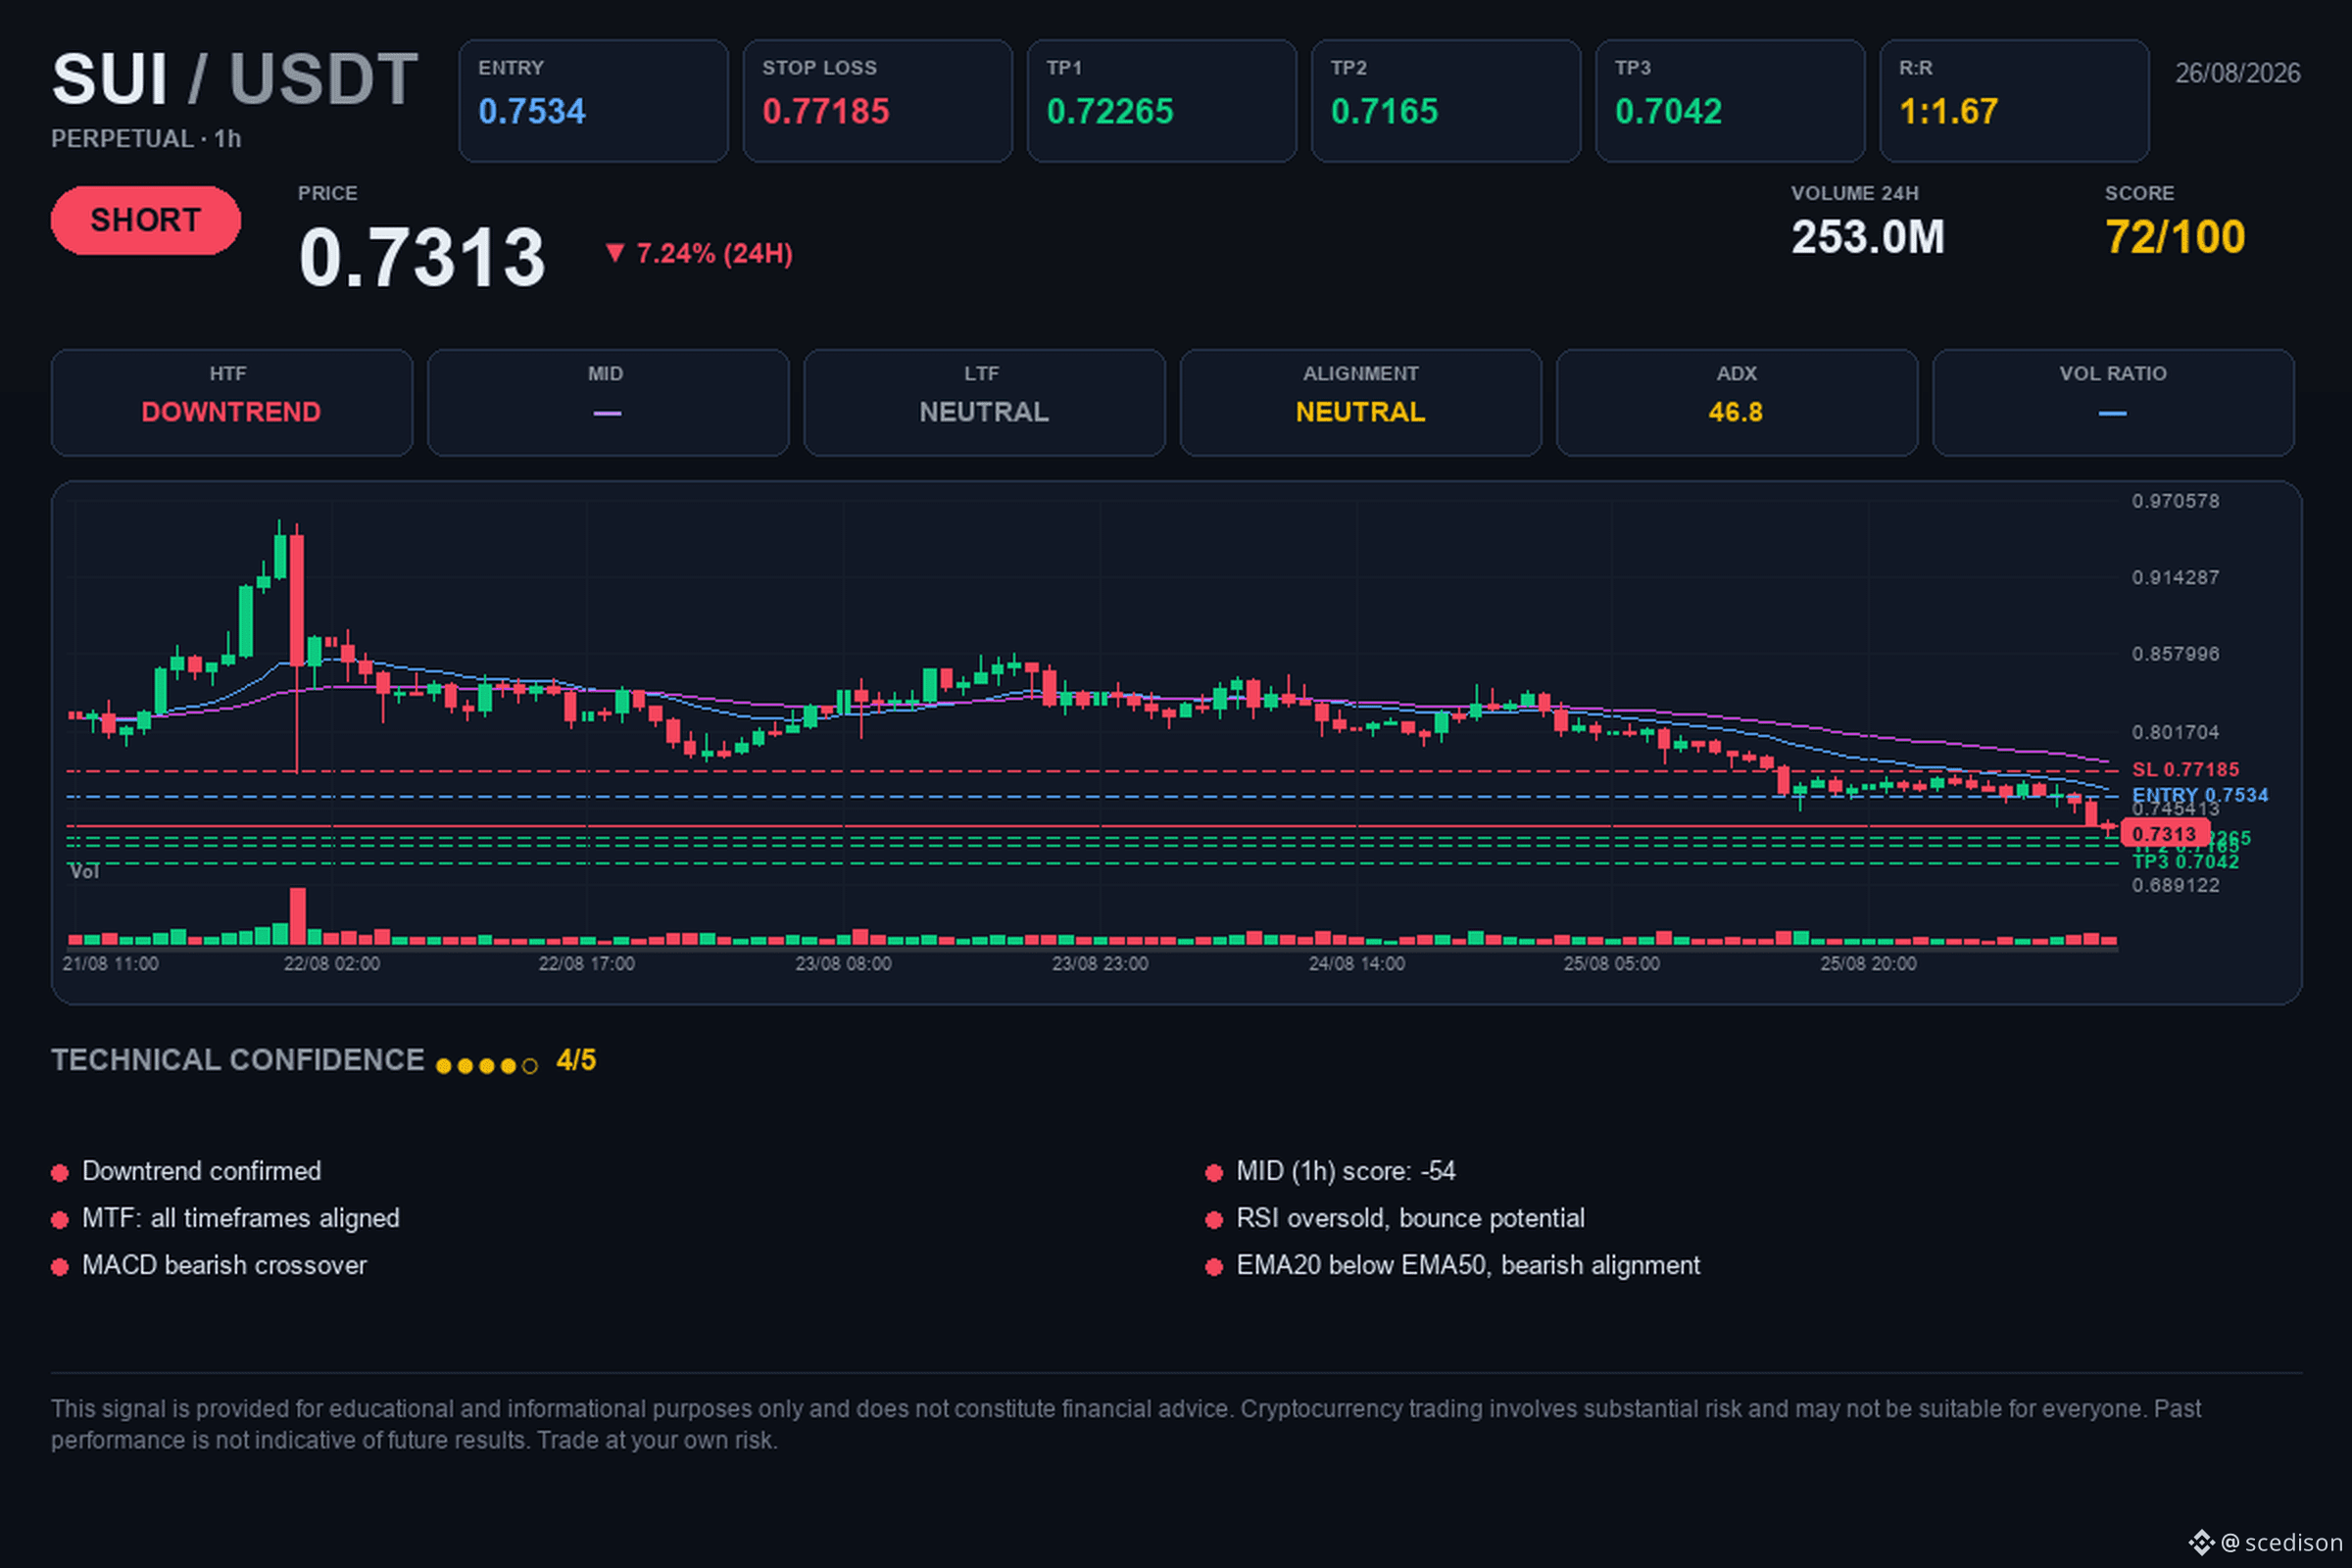Click the VOLUME 24H value 253.0M
Image resolution: width=2352 pixels, height=1568 pixels.
(x=1867, y=238)
